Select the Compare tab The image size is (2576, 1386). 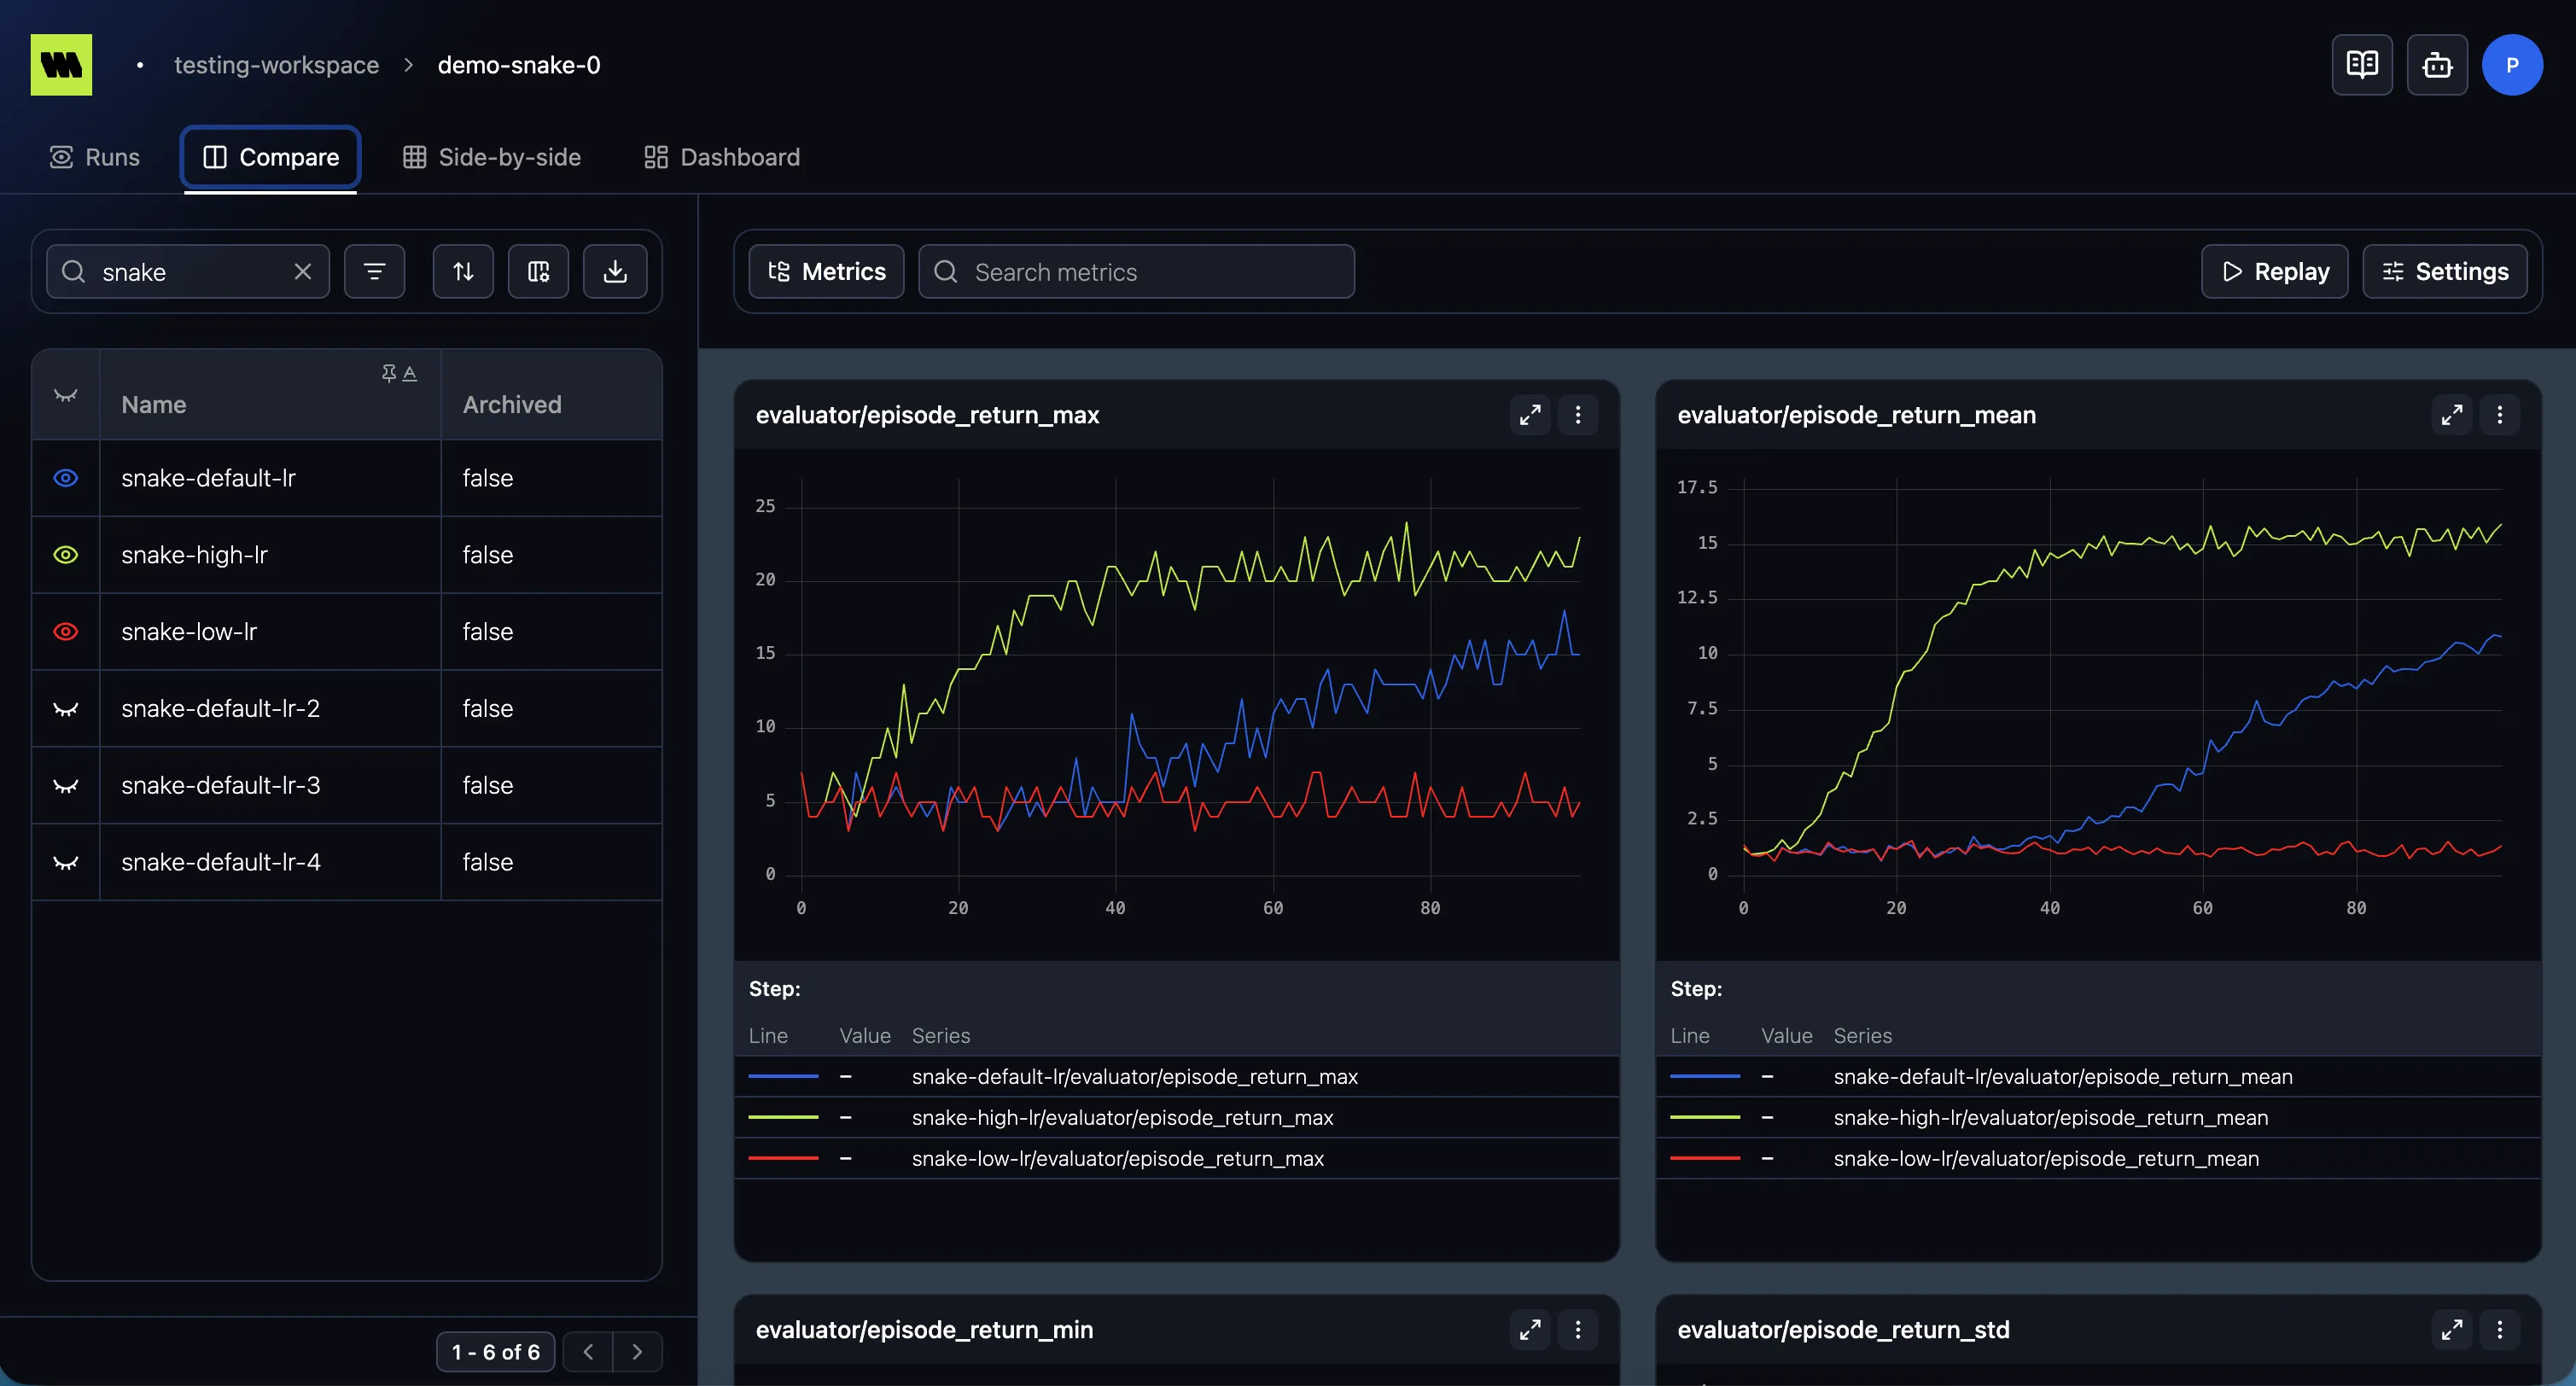click(x=270, y=157)
